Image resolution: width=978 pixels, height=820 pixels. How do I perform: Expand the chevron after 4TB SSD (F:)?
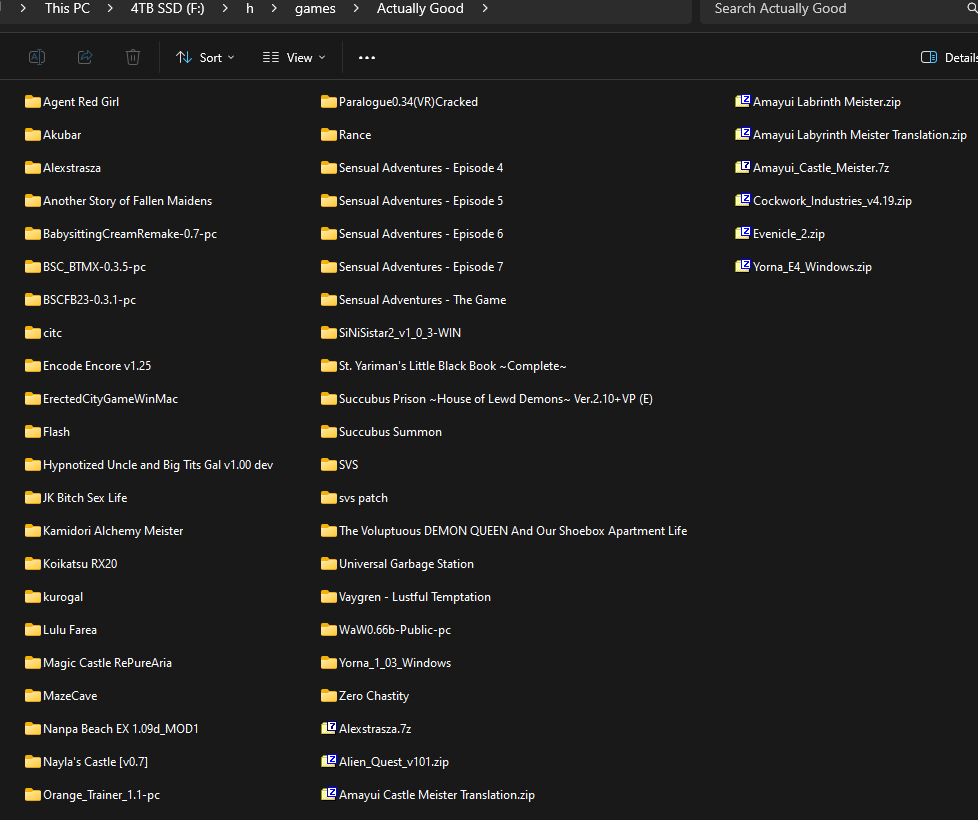tap(225, 9)
